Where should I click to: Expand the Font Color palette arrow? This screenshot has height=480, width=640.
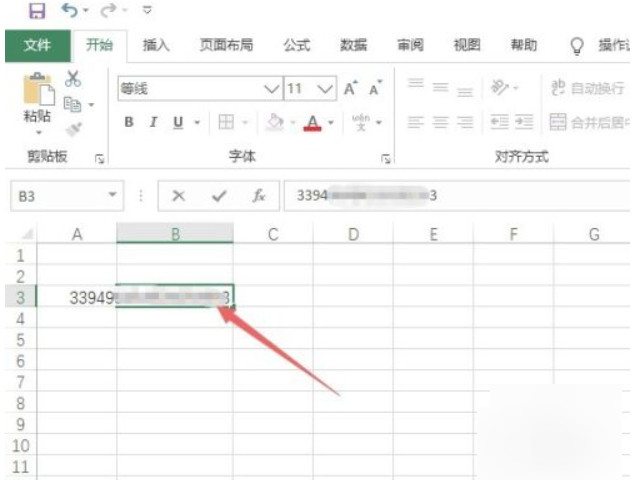(331, 122)
